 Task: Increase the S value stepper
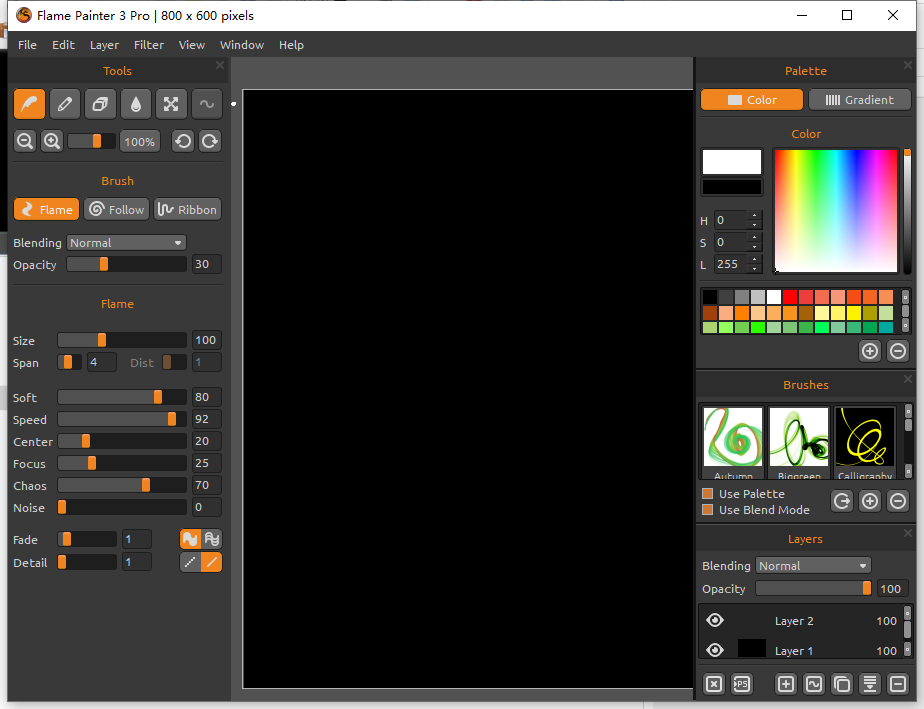pyautogui.click(x=754, y=238)
